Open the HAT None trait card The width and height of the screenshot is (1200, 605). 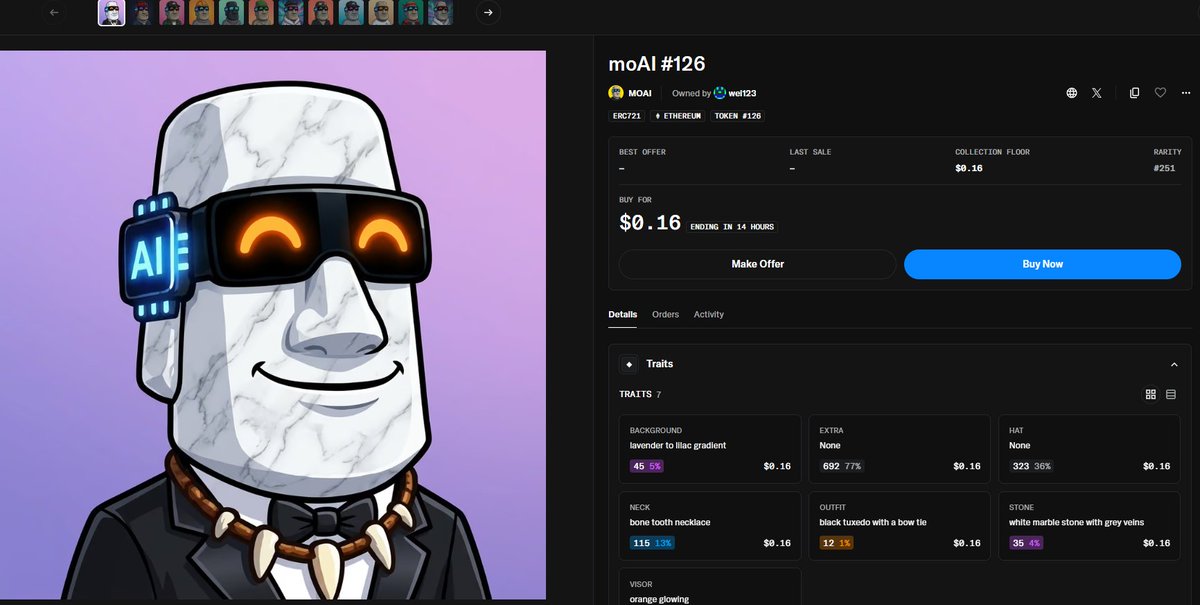click(1089, 451)
